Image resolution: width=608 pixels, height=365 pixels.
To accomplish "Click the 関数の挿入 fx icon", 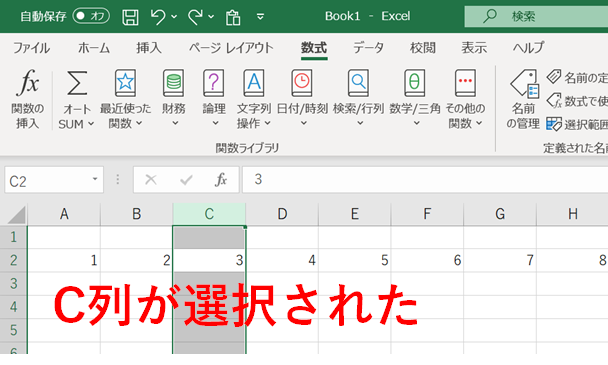I will (28, 83).
